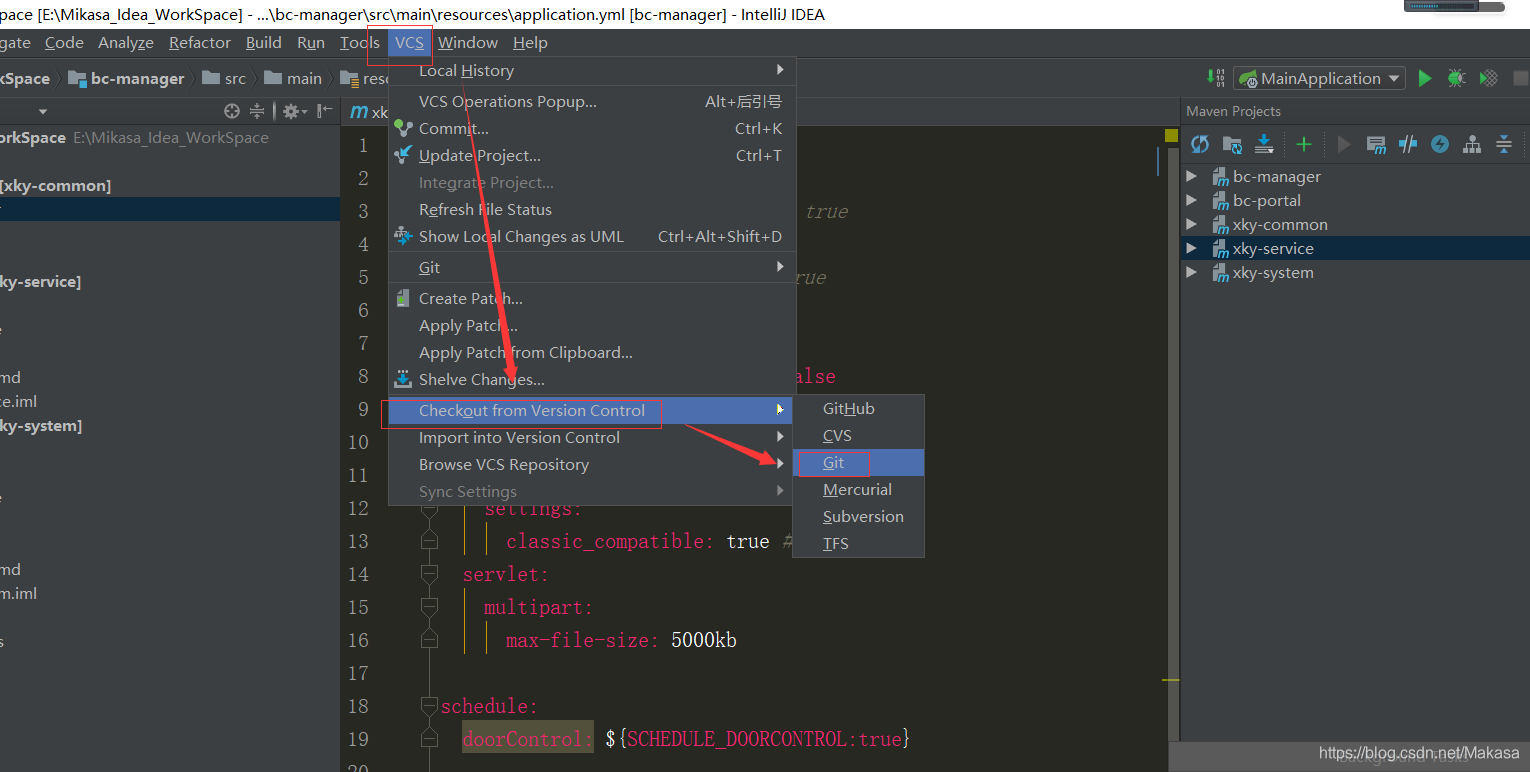Screen dimensions: 1530x772
Task: Open the Analyze menu
Action: coord(126,42)
